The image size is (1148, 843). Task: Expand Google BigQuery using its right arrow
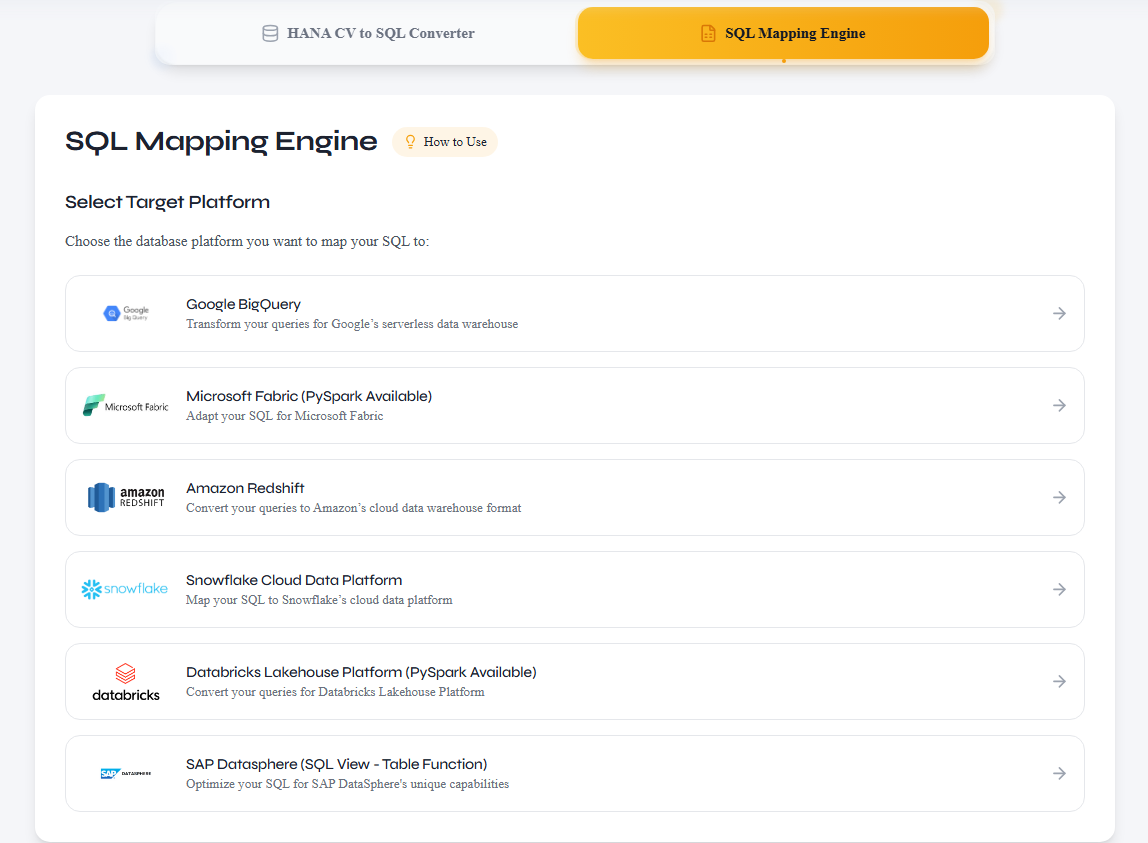[x=1059, y=313]
